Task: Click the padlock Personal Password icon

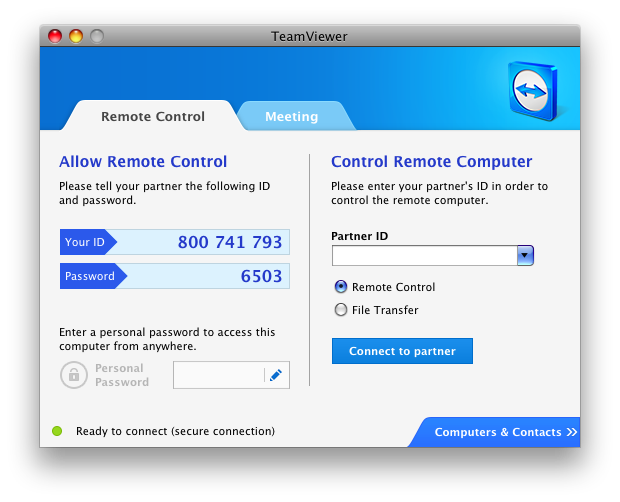Action: point(74,375)
